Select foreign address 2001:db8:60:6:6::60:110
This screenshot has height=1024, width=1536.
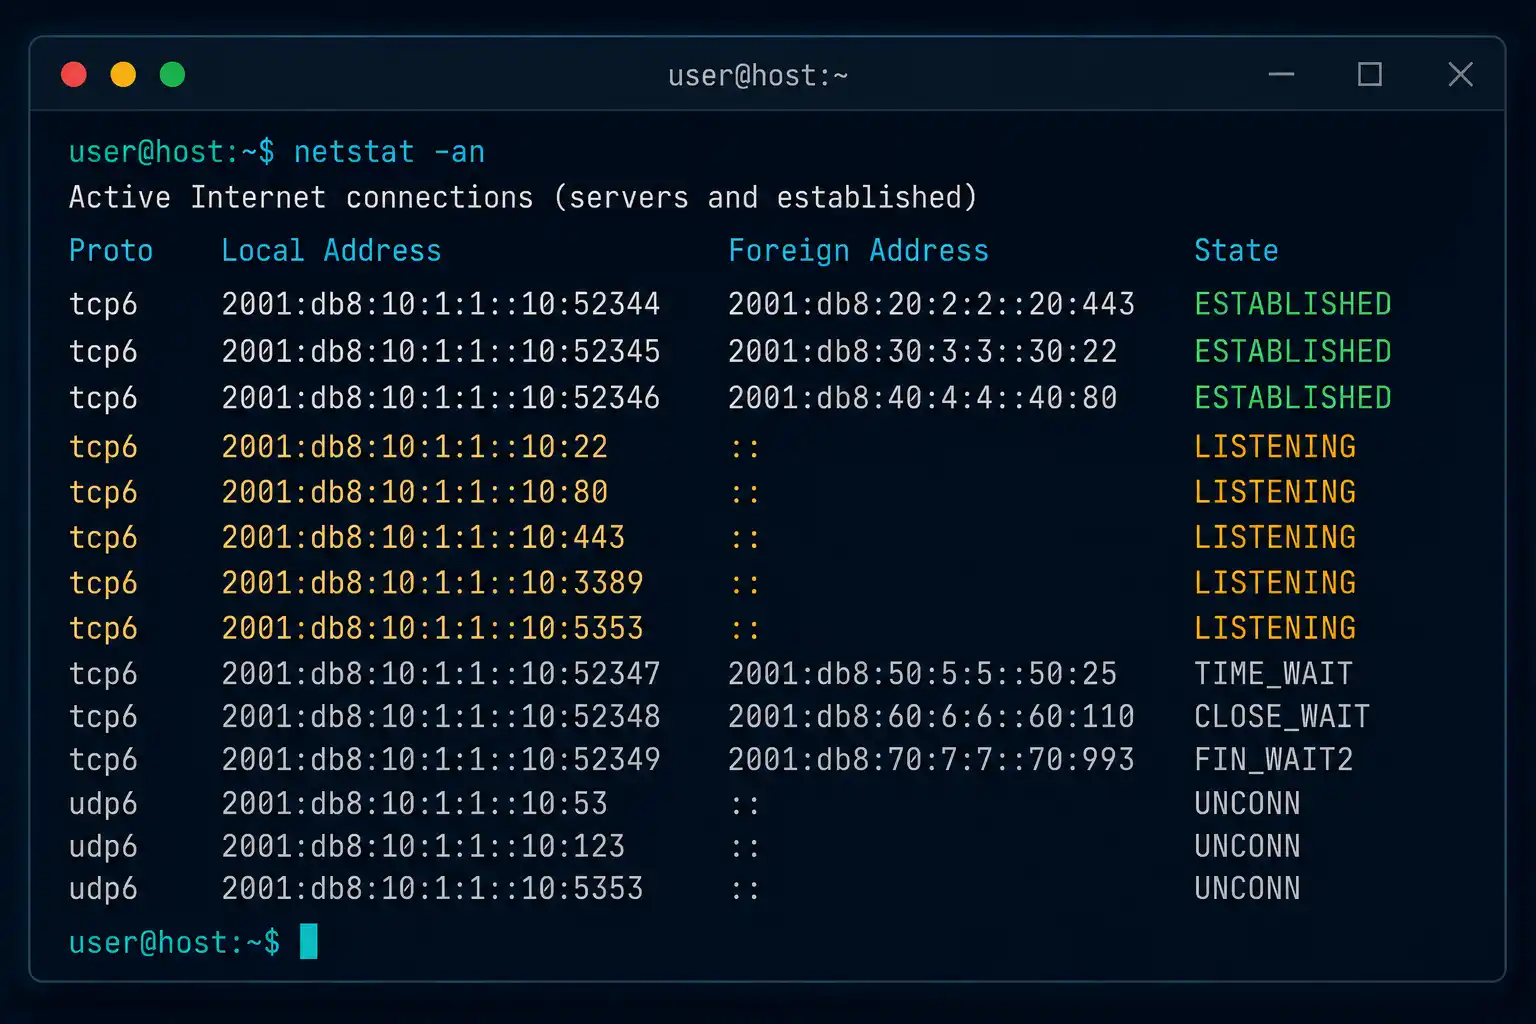931,717
